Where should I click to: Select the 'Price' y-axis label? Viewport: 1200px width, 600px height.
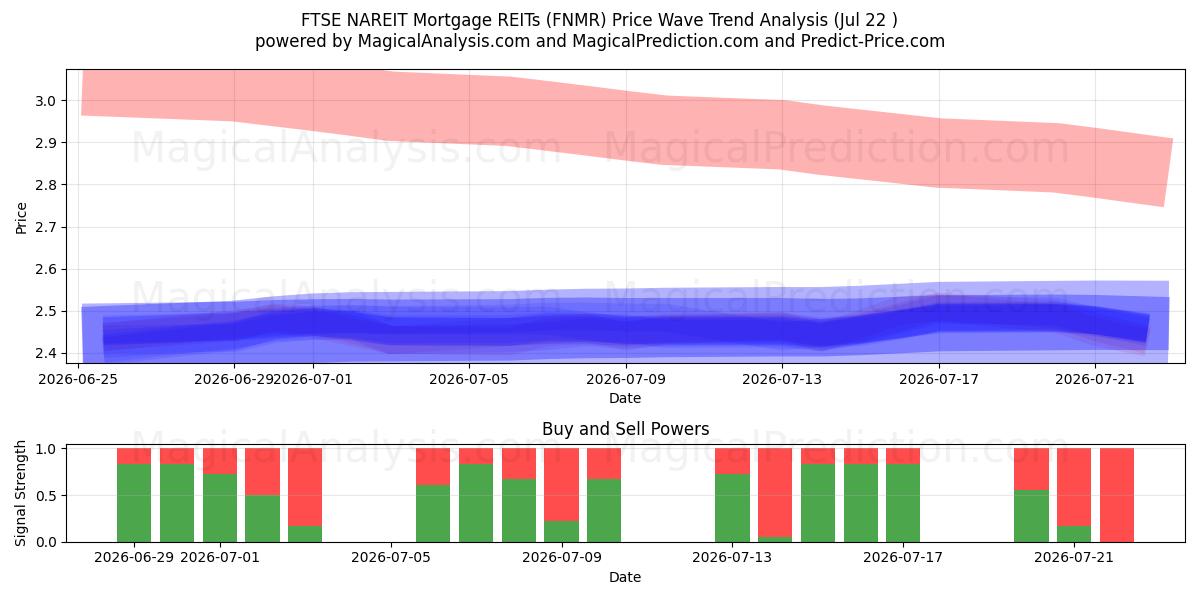[22, 217]
